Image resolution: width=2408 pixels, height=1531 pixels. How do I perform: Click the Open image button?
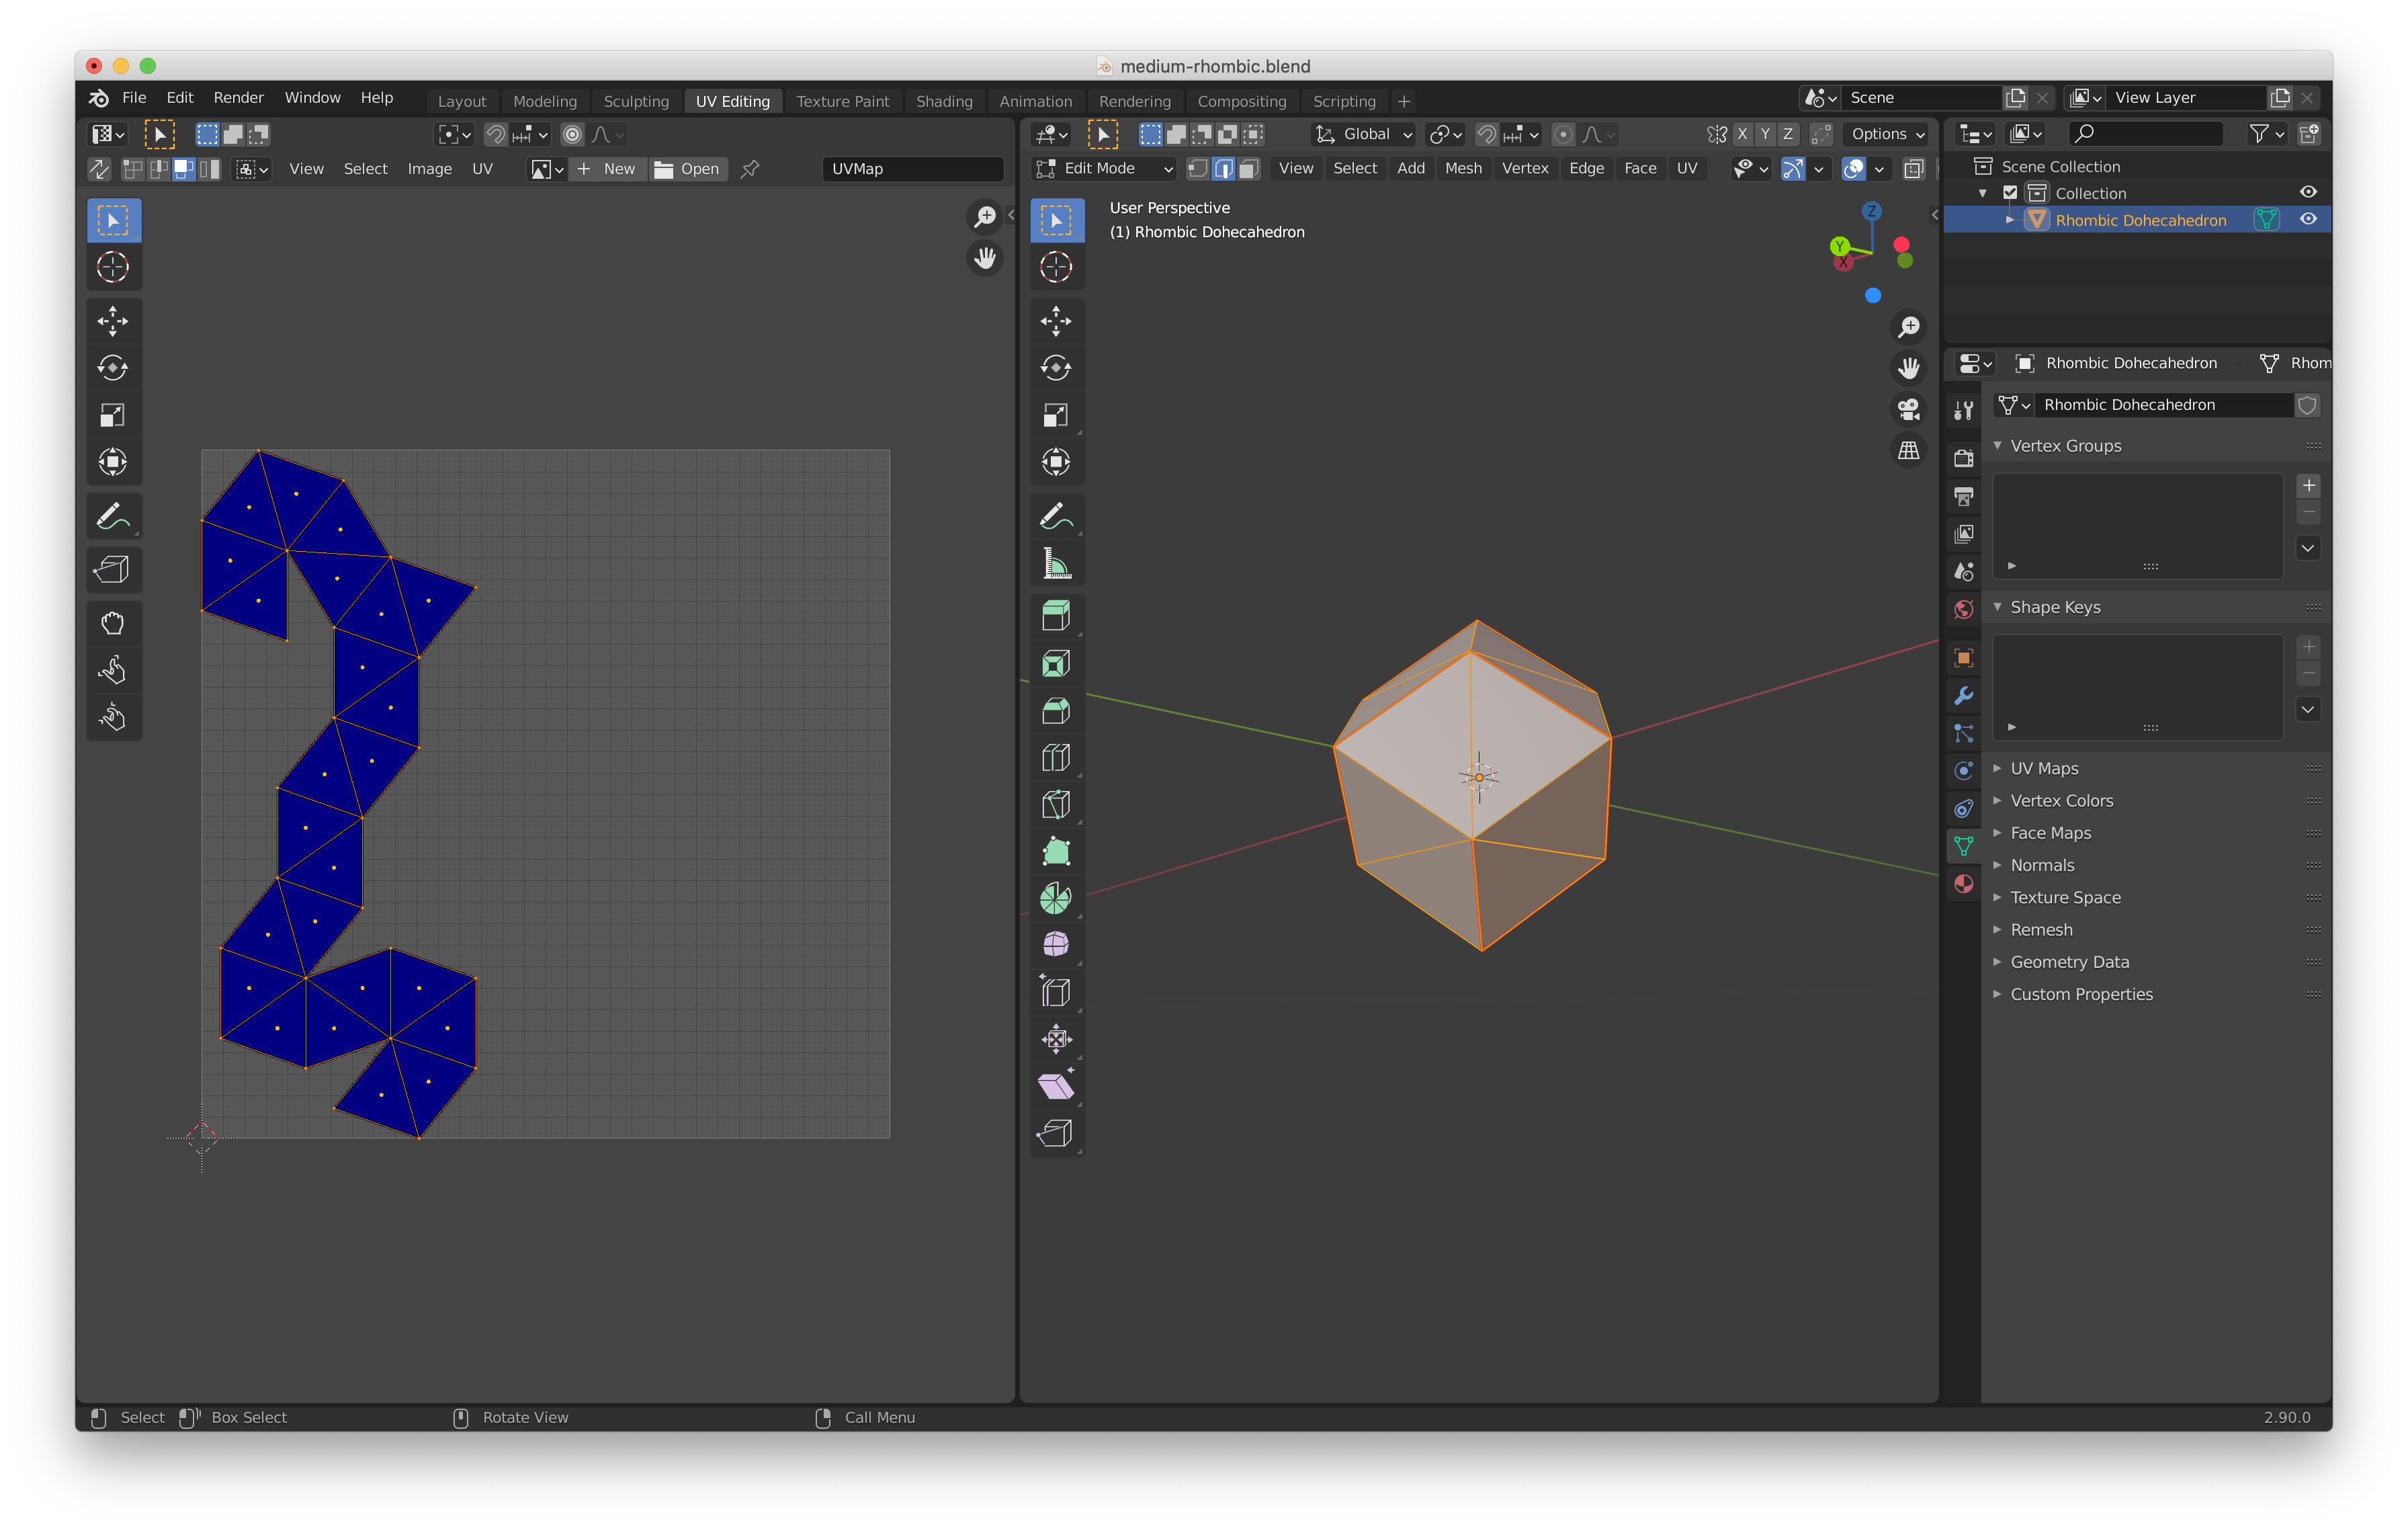pos(687,169)
